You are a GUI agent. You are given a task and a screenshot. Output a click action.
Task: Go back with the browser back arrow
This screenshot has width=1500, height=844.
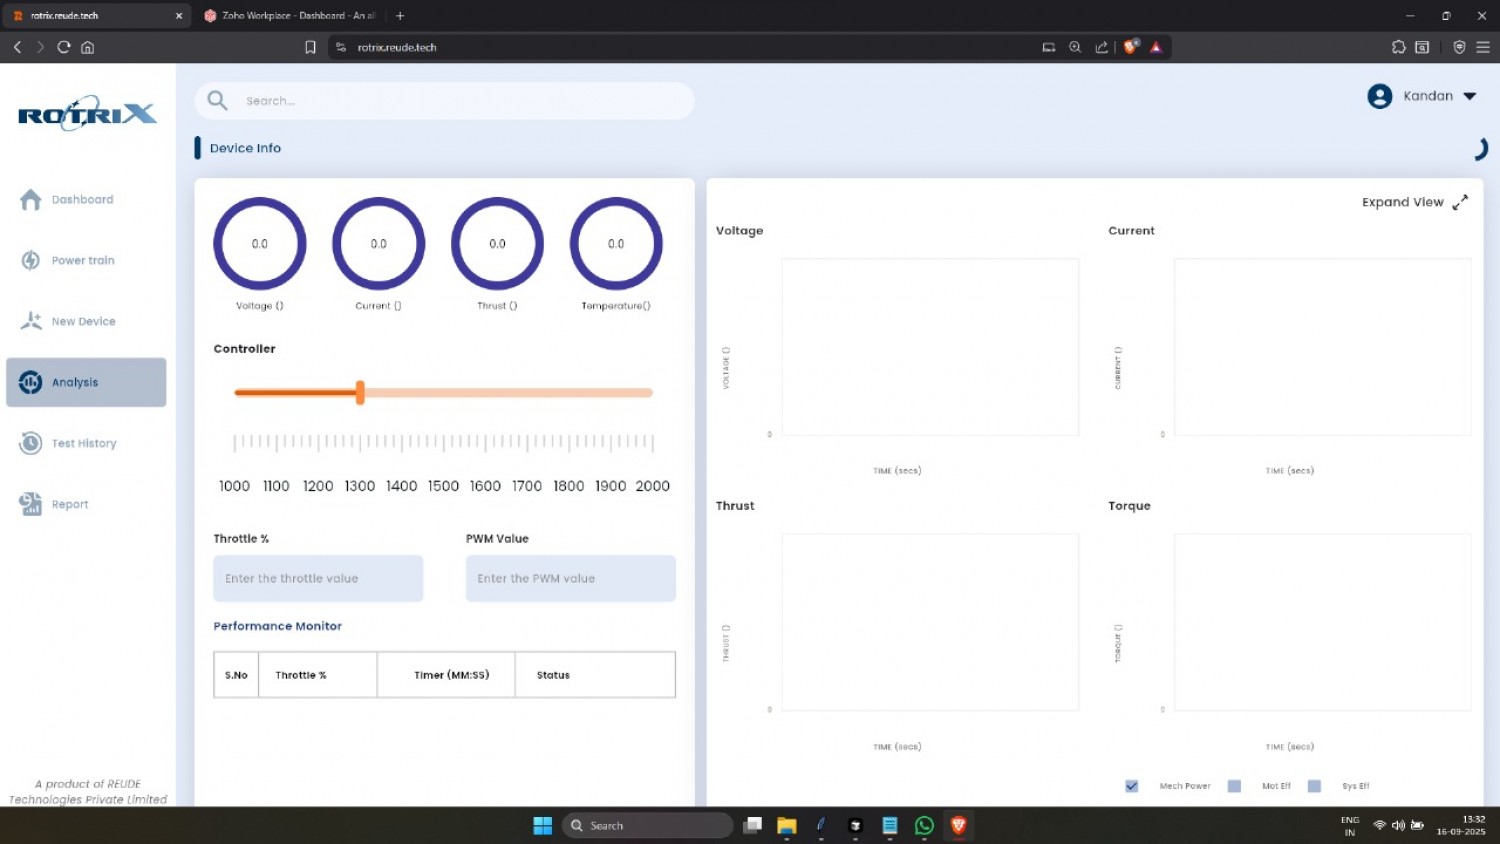17,47
